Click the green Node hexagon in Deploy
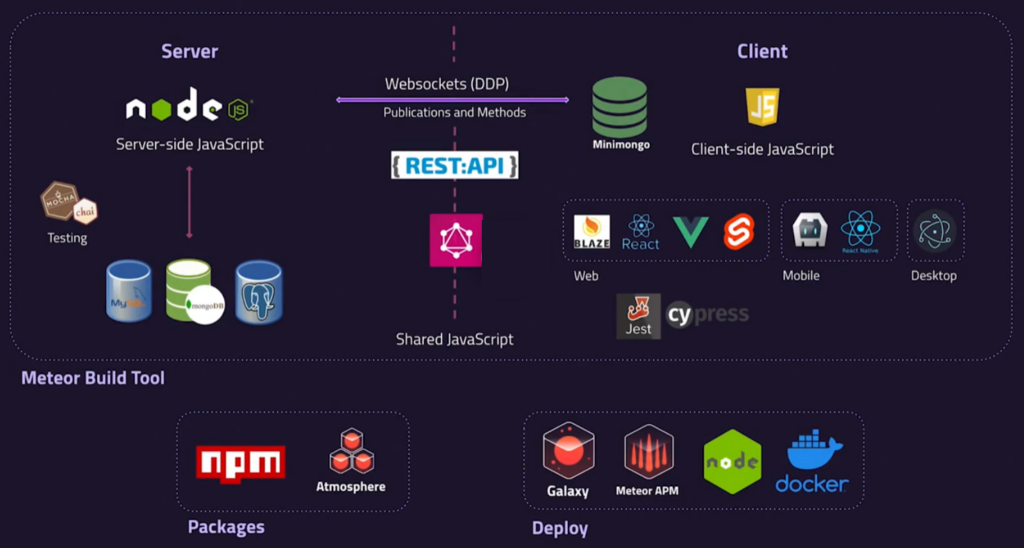 pos(732,462)
